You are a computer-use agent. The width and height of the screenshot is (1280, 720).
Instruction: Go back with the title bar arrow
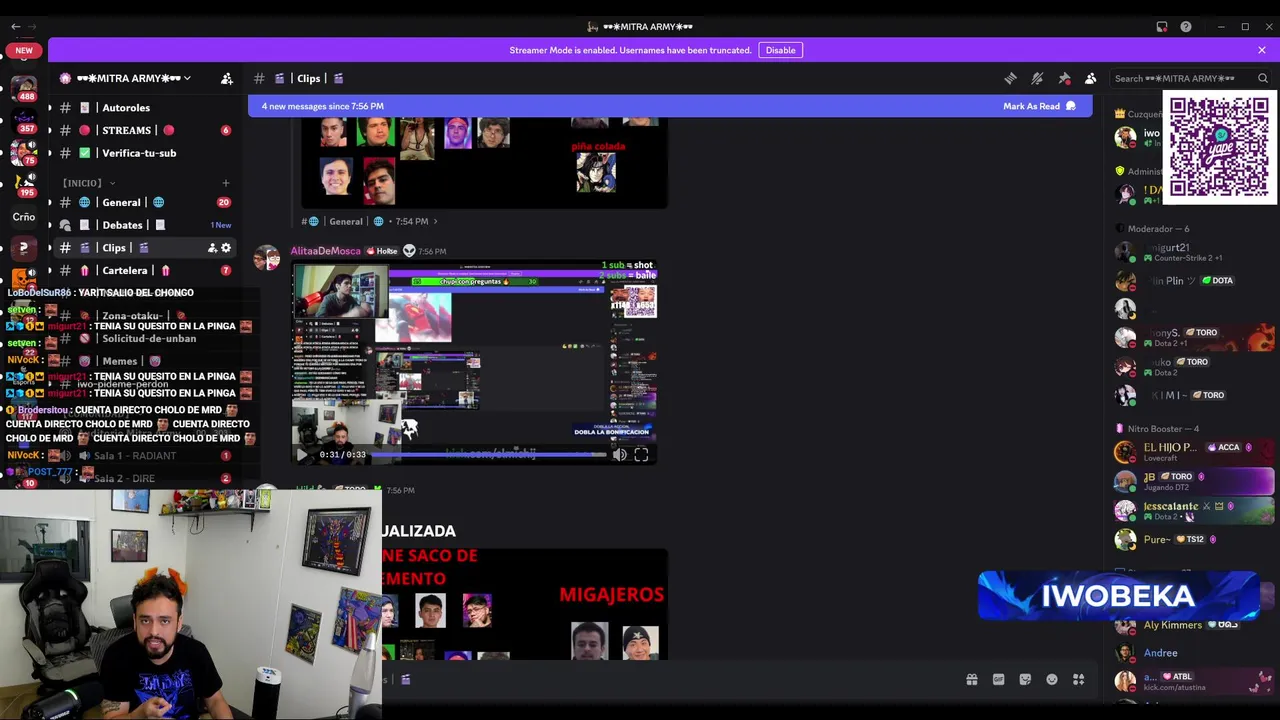point(15,27)
